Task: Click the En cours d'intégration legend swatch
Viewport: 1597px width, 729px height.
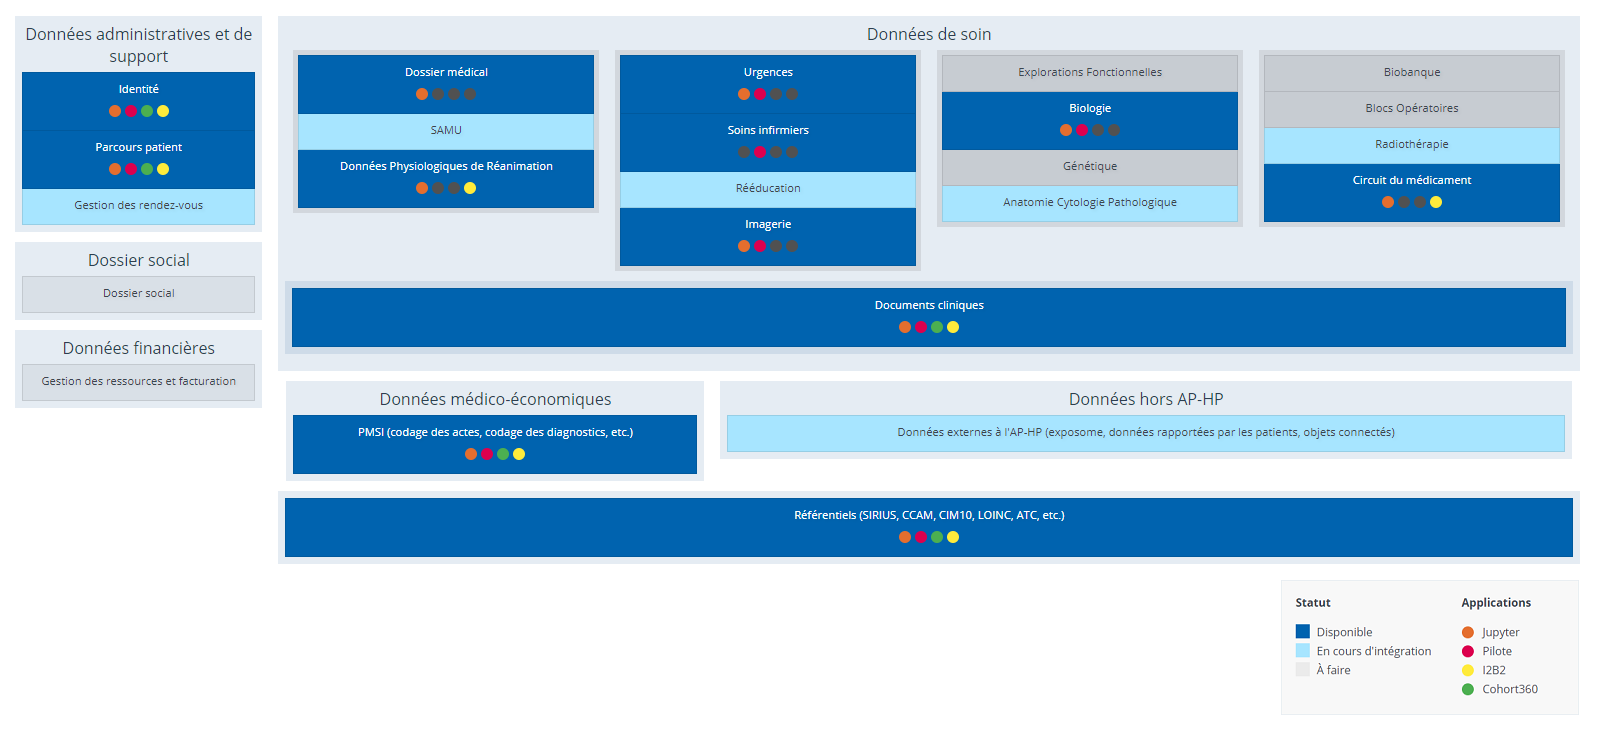Action: point(1303,651)
